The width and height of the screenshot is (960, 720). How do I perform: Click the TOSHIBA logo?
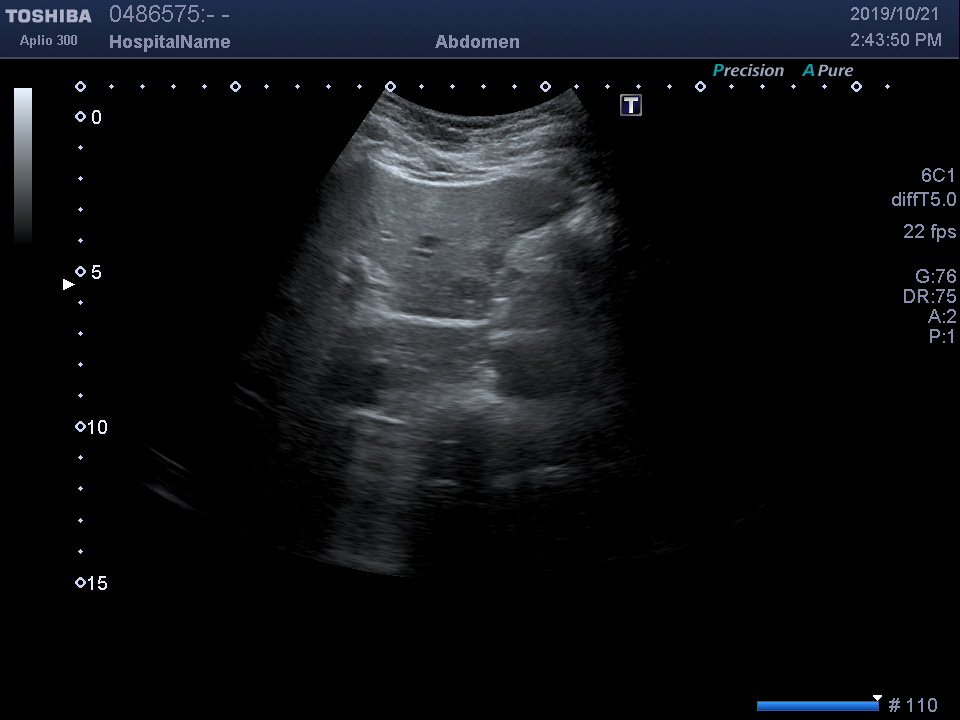click(48, 16)
